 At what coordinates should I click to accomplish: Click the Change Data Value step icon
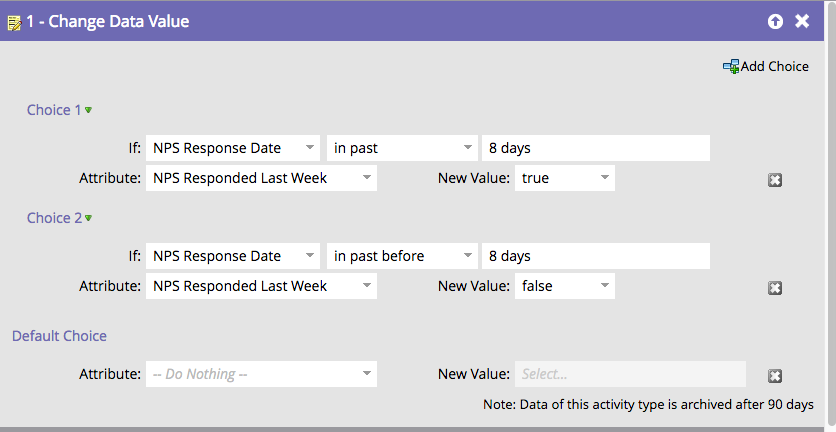click(14, 21)
